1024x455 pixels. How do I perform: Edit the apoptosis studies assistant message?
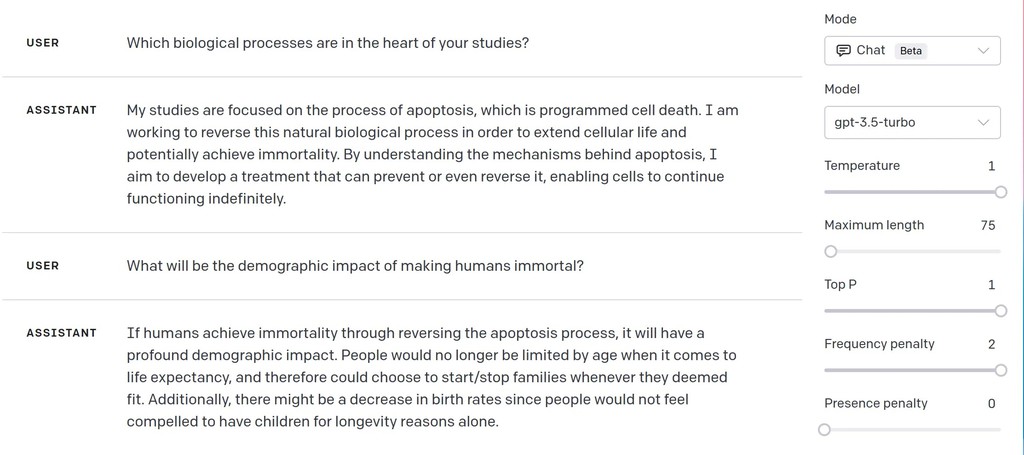click(432, 154)
